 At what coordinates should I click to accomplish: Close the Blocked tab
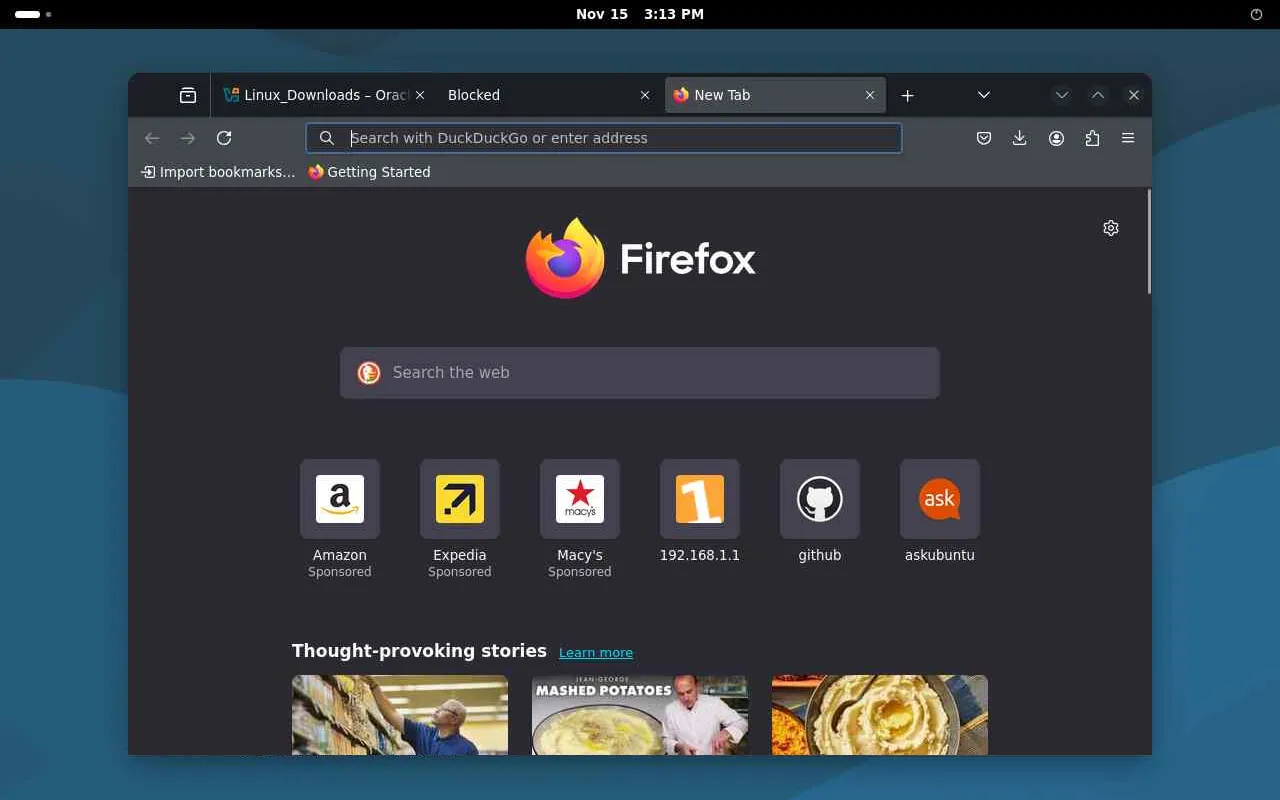(x=645, y=95)
